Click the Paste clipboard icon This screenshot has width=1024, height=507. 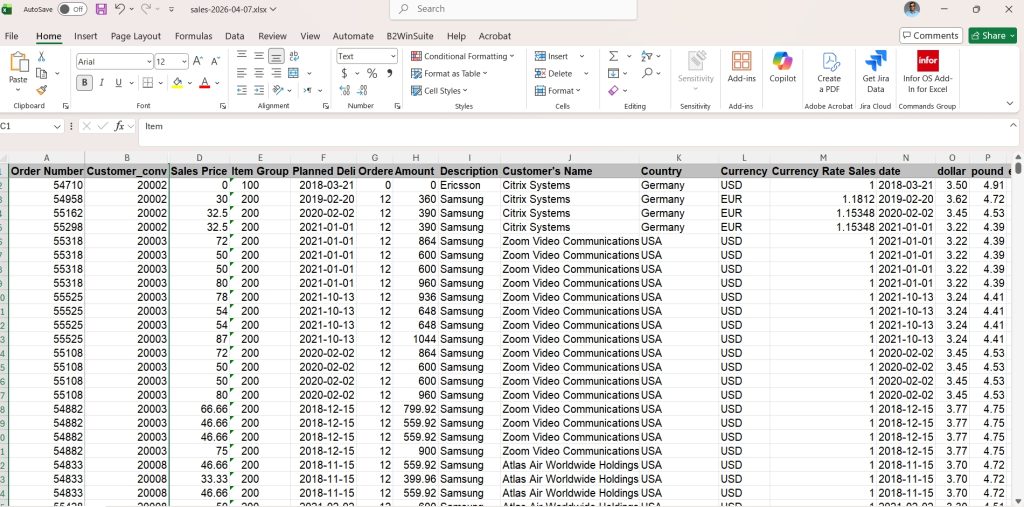click(18, 63)
